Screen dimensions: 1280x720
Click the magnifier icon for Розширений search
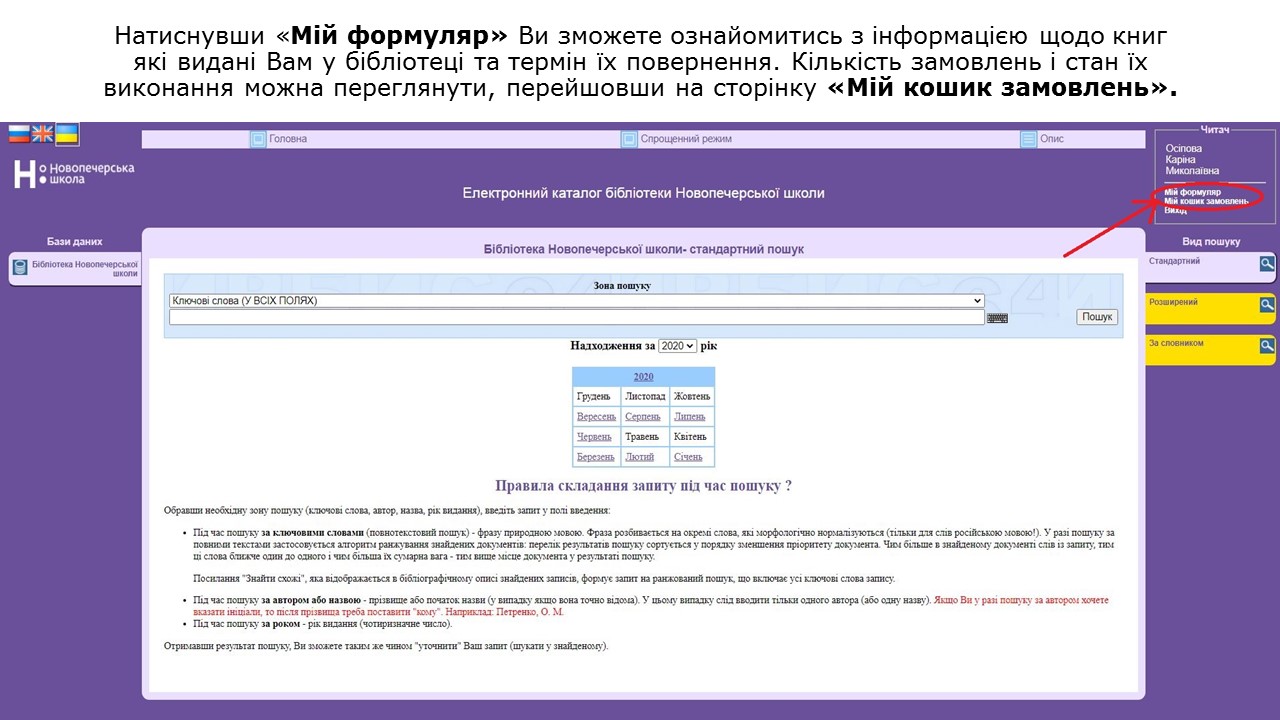(1266, 305)
